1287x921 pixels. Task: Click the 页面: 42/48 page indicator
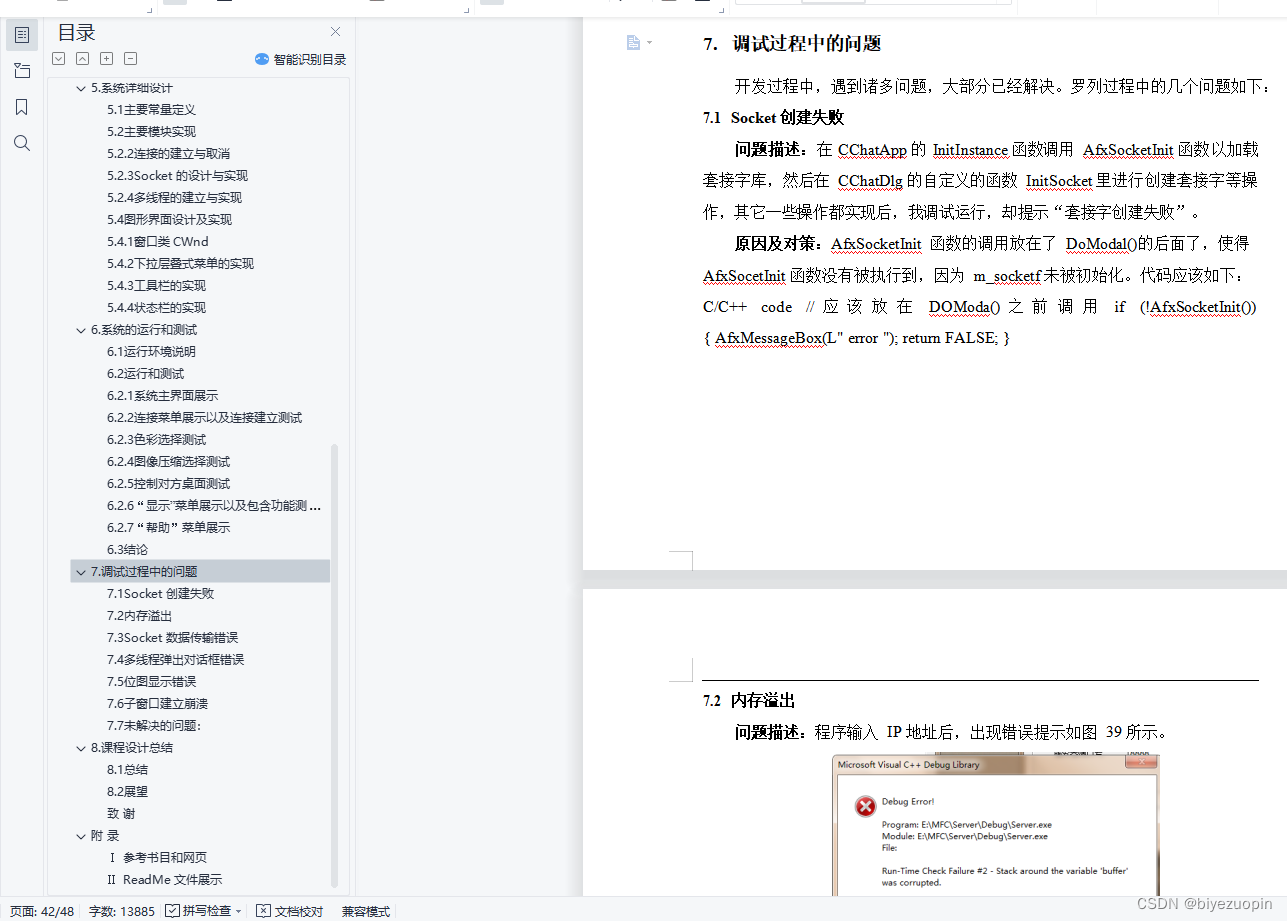click(x=40, y=911)
